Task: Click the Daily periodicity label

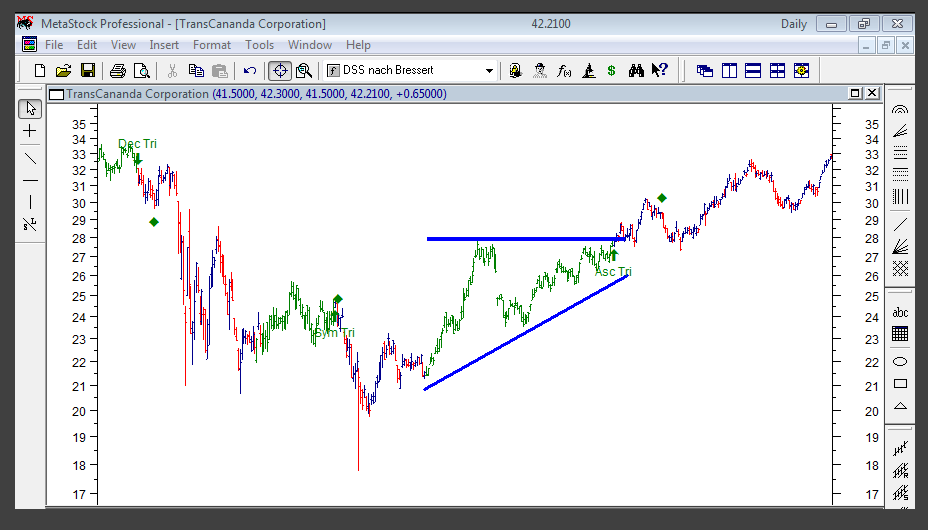Action: (x=794, y=24)
